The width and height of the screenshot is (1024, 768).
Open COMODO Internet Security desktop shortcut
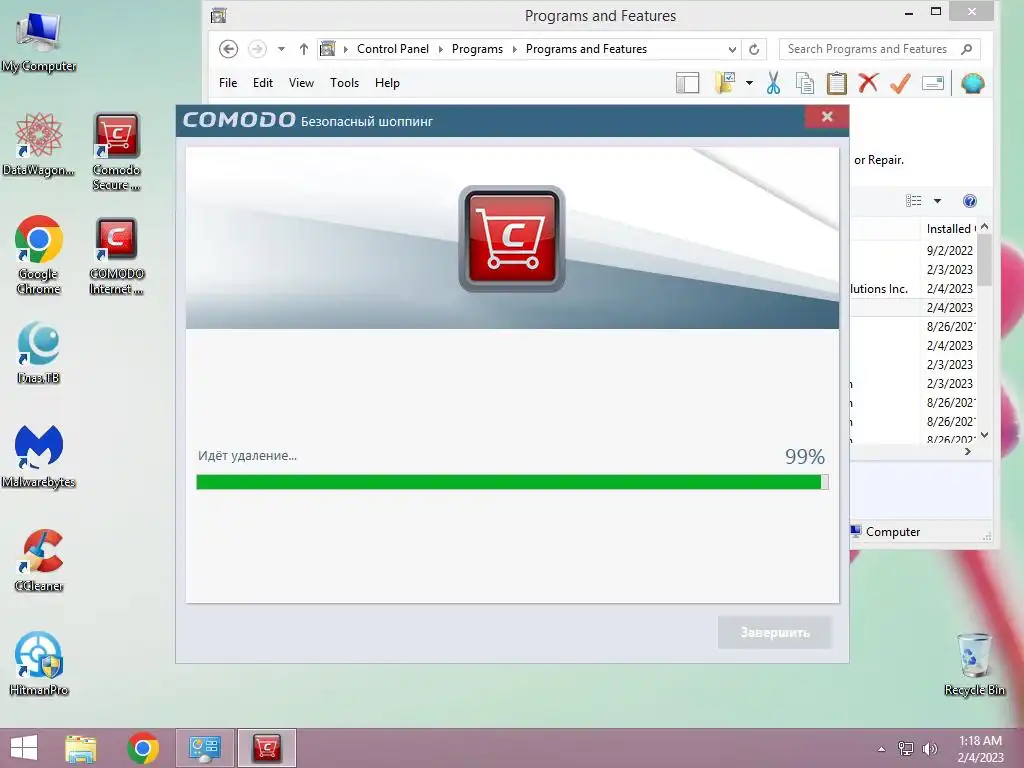[x=116, y=256]
